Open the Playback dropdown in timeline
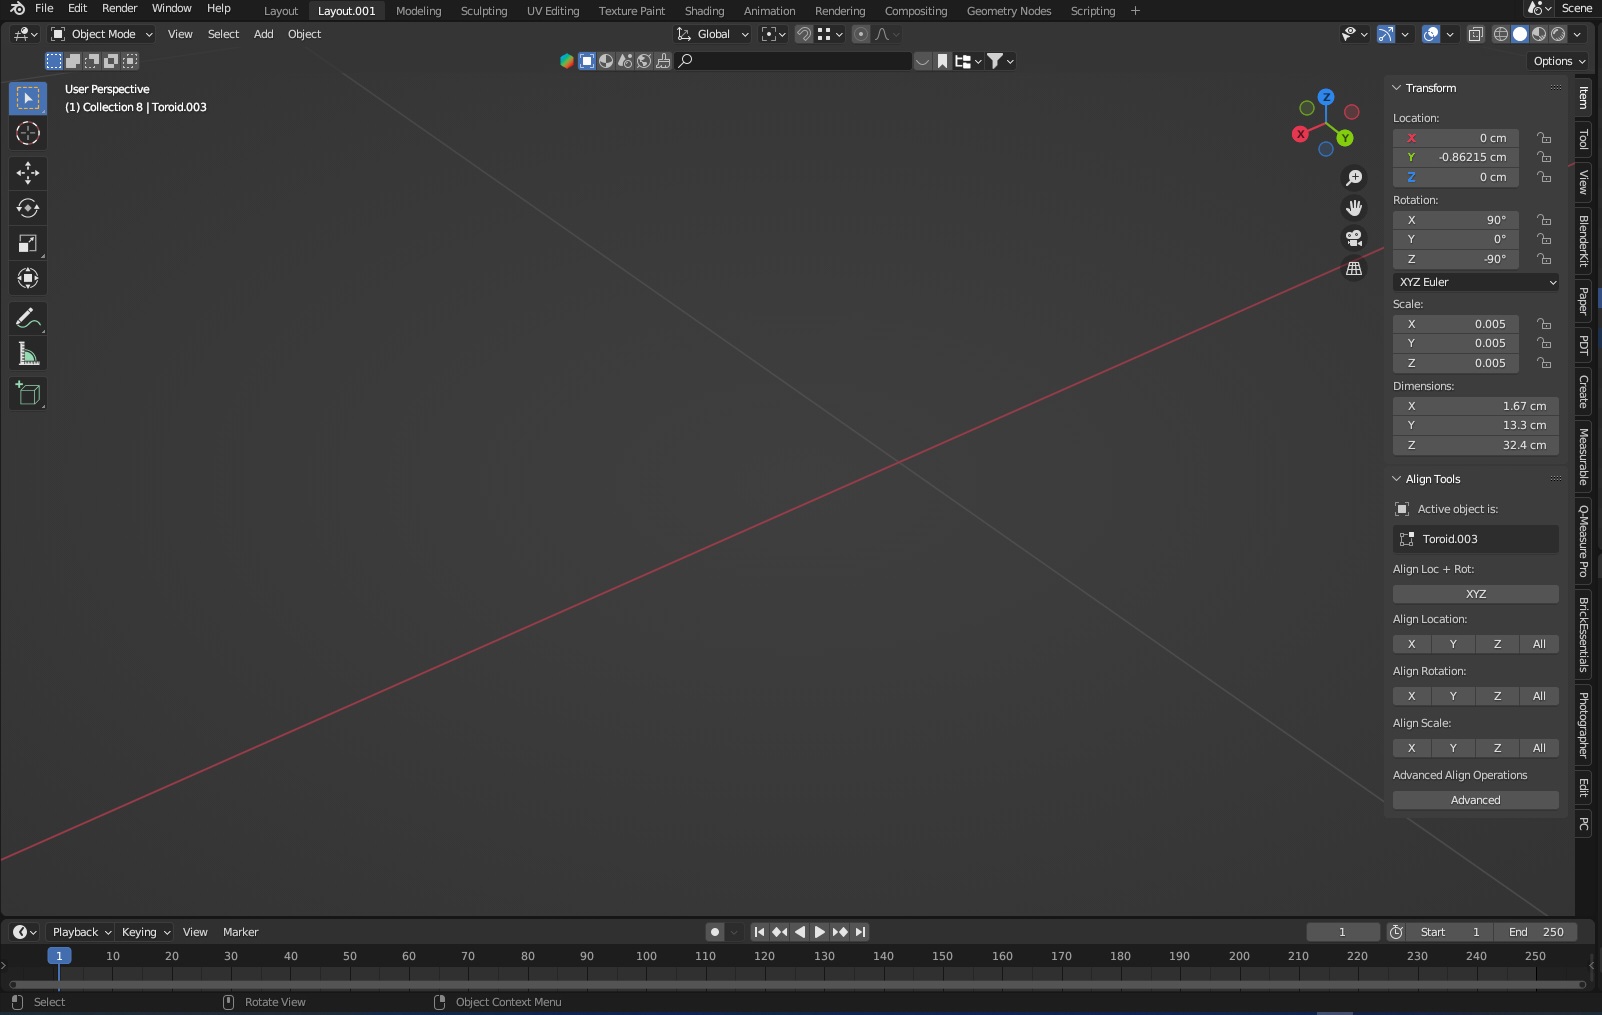The width and height of the screenshot is (1602, 1015). tap(81, 932)
